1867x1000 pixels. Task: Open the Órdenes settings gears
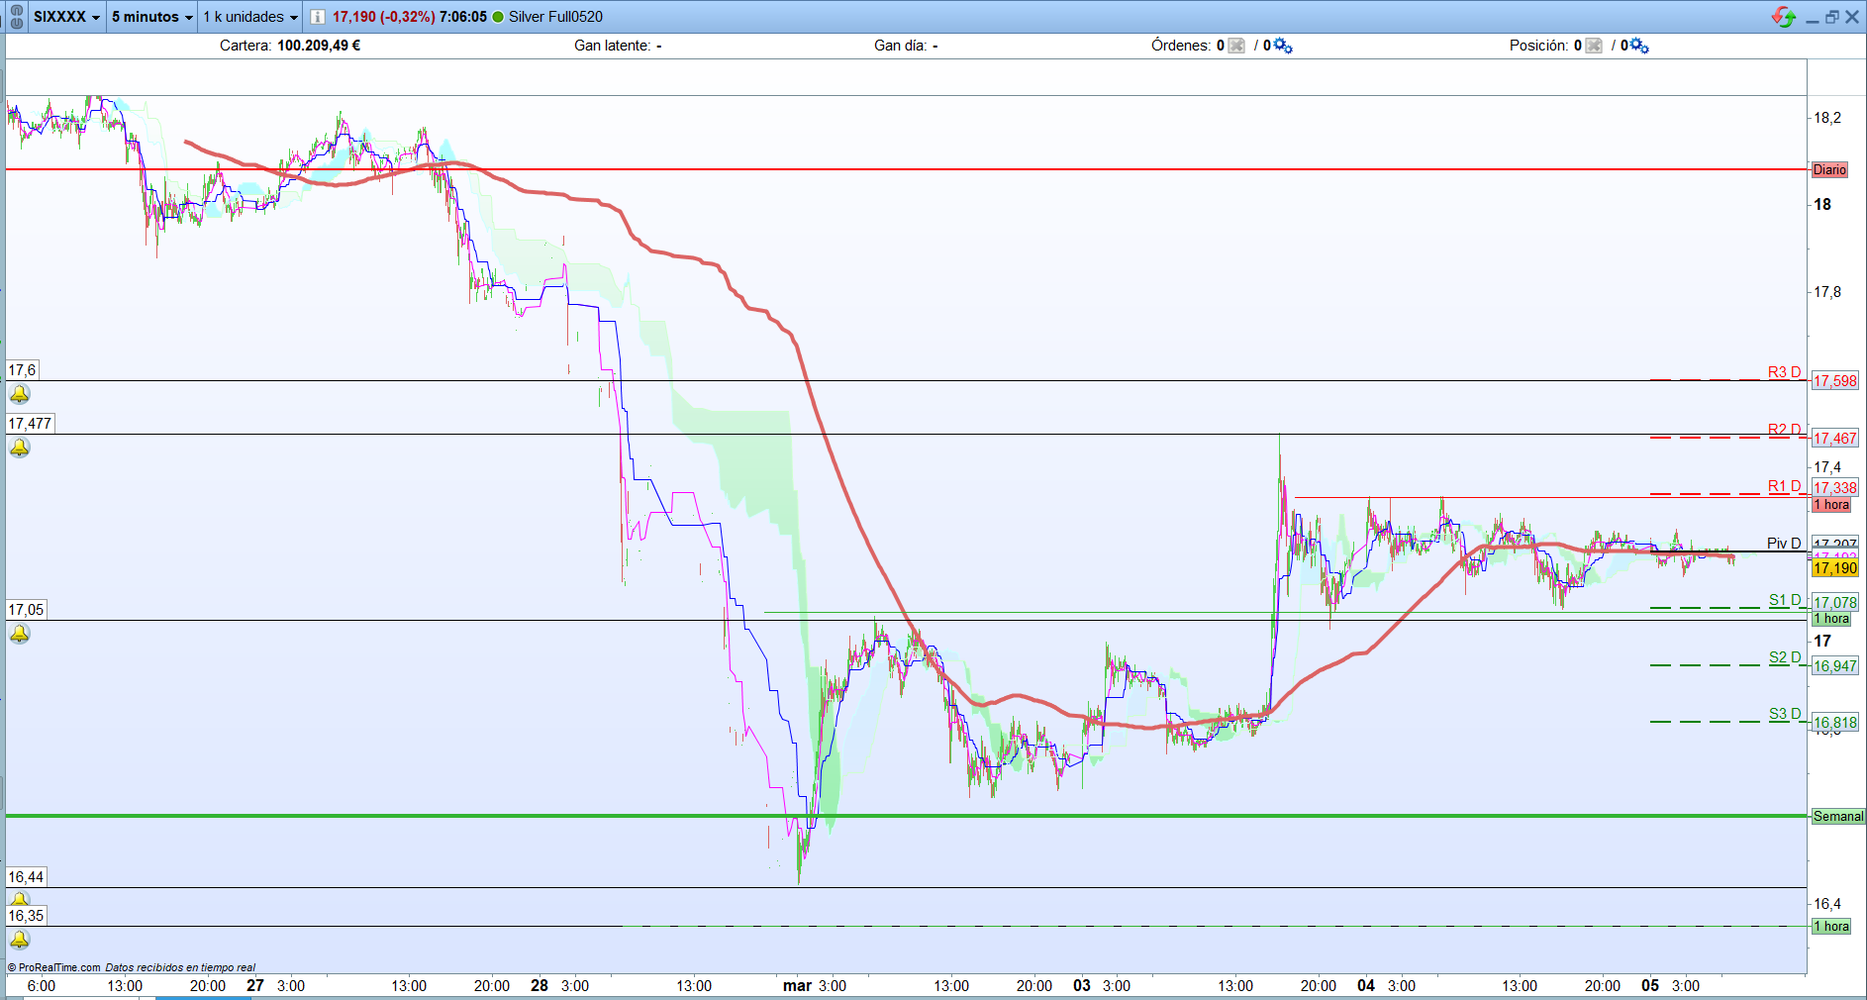click(x=1283, y=46)
